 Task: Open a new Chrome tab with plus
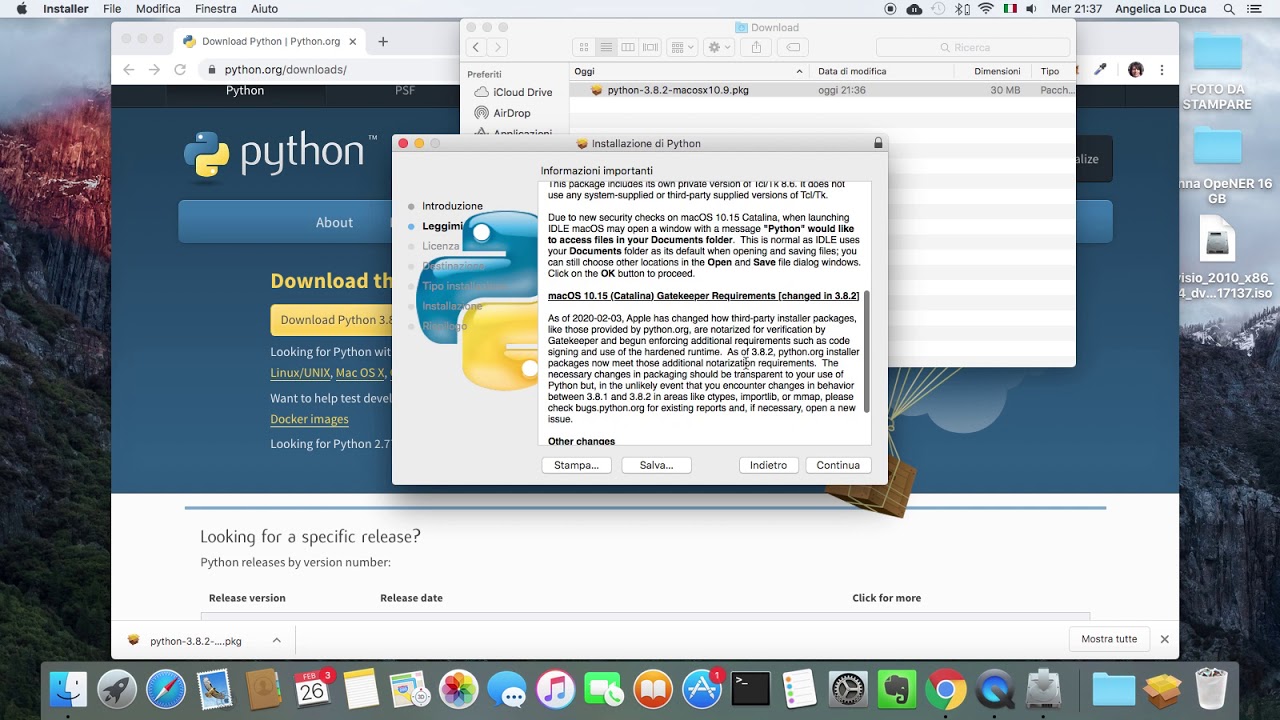(382, 42)
